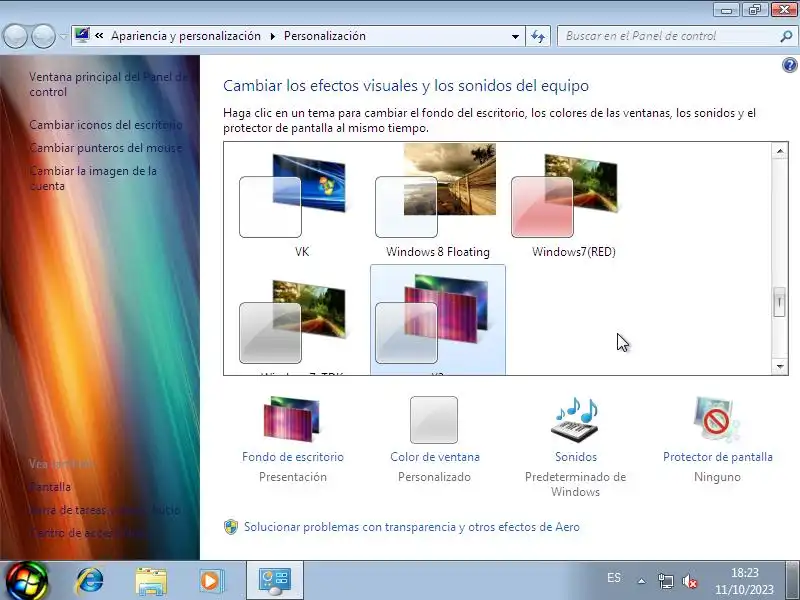Image resolution: width=800 pixels, height=600 pixels.
Task: Open the Protector de pantalla icon
Action: pos(716,419)
